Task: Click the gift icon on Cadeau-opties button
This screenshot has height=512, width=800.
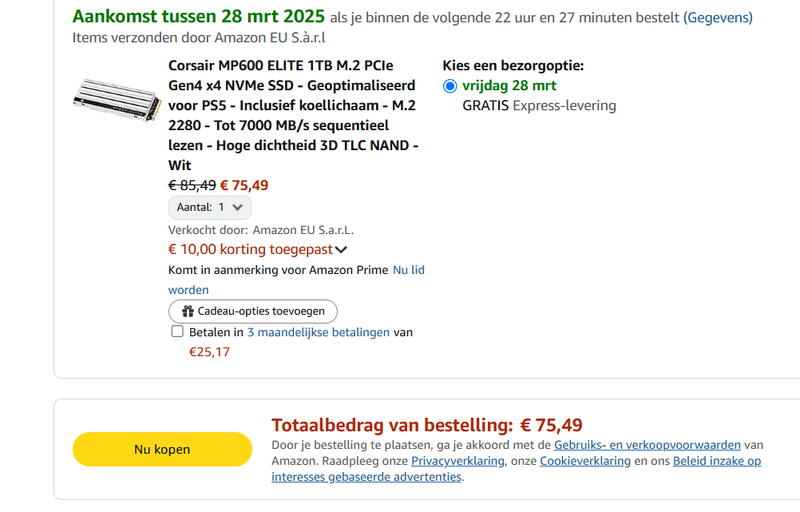Action: pos(187,311)
